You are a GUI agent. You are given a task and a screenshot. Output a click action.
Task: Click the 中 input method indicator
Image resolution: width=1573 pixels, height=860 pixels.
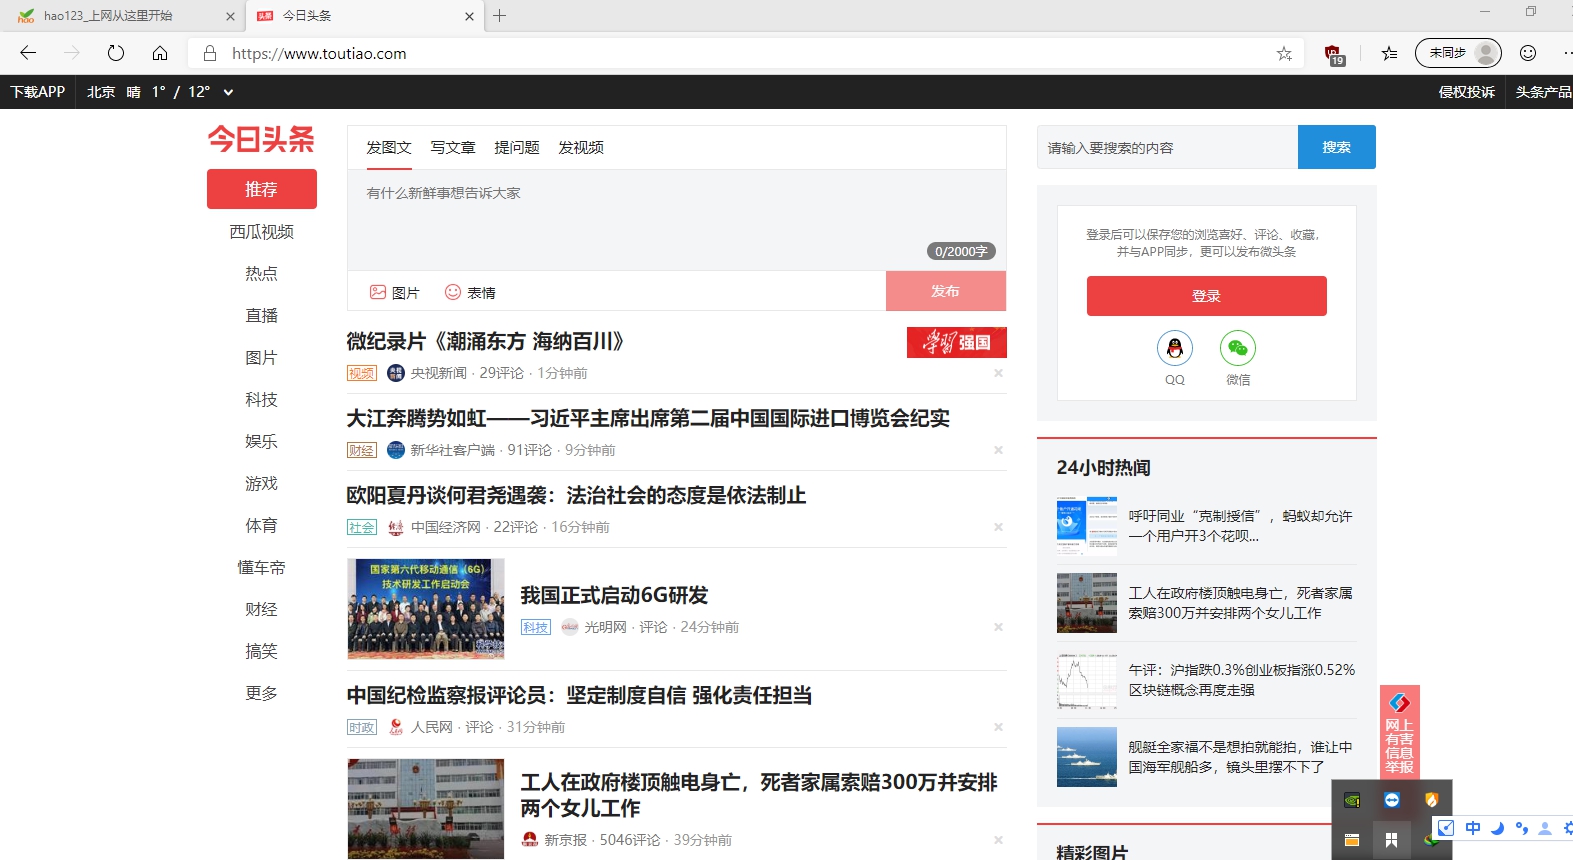tap(1473, 828)
